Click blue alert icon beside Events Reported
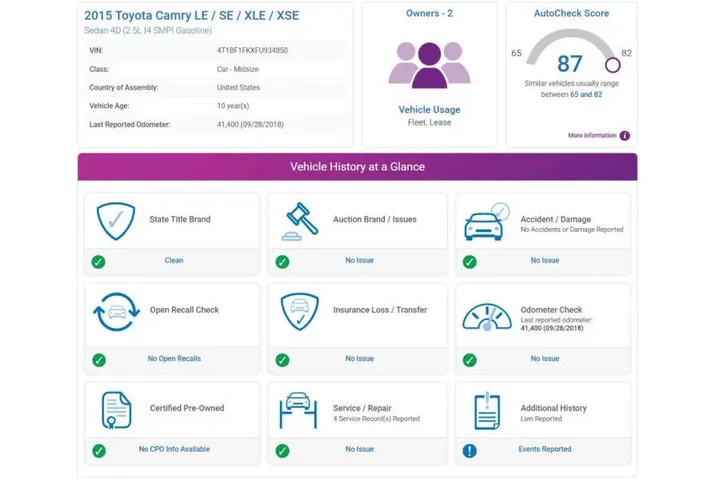The height and width of the screenshot is (480, 720). coord(469,450)
